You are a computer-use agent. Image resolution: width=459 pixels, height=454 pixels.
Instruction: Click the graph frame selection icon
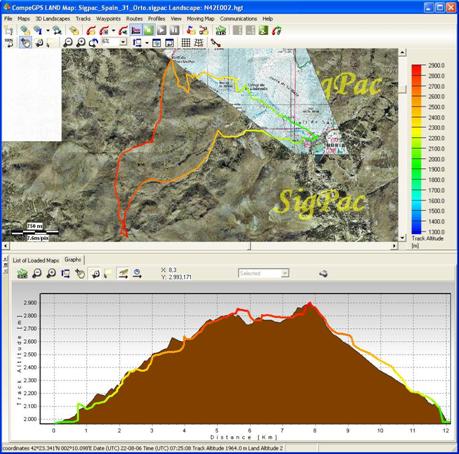(x=65, y=274)
